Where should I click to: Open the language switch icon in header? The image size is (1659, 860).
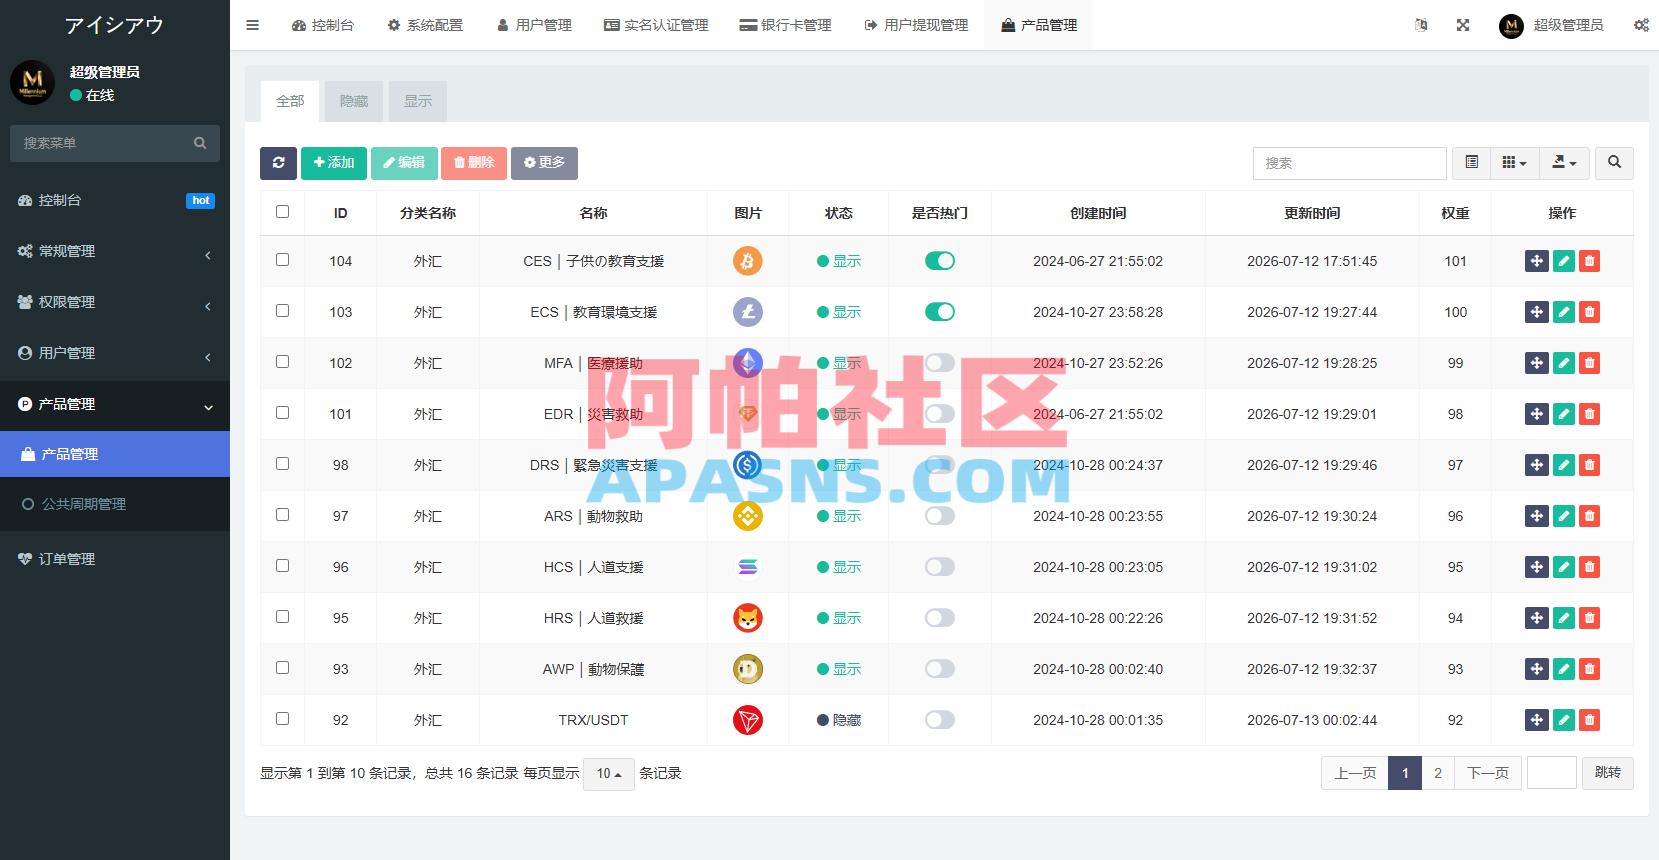click(1421, 25)
